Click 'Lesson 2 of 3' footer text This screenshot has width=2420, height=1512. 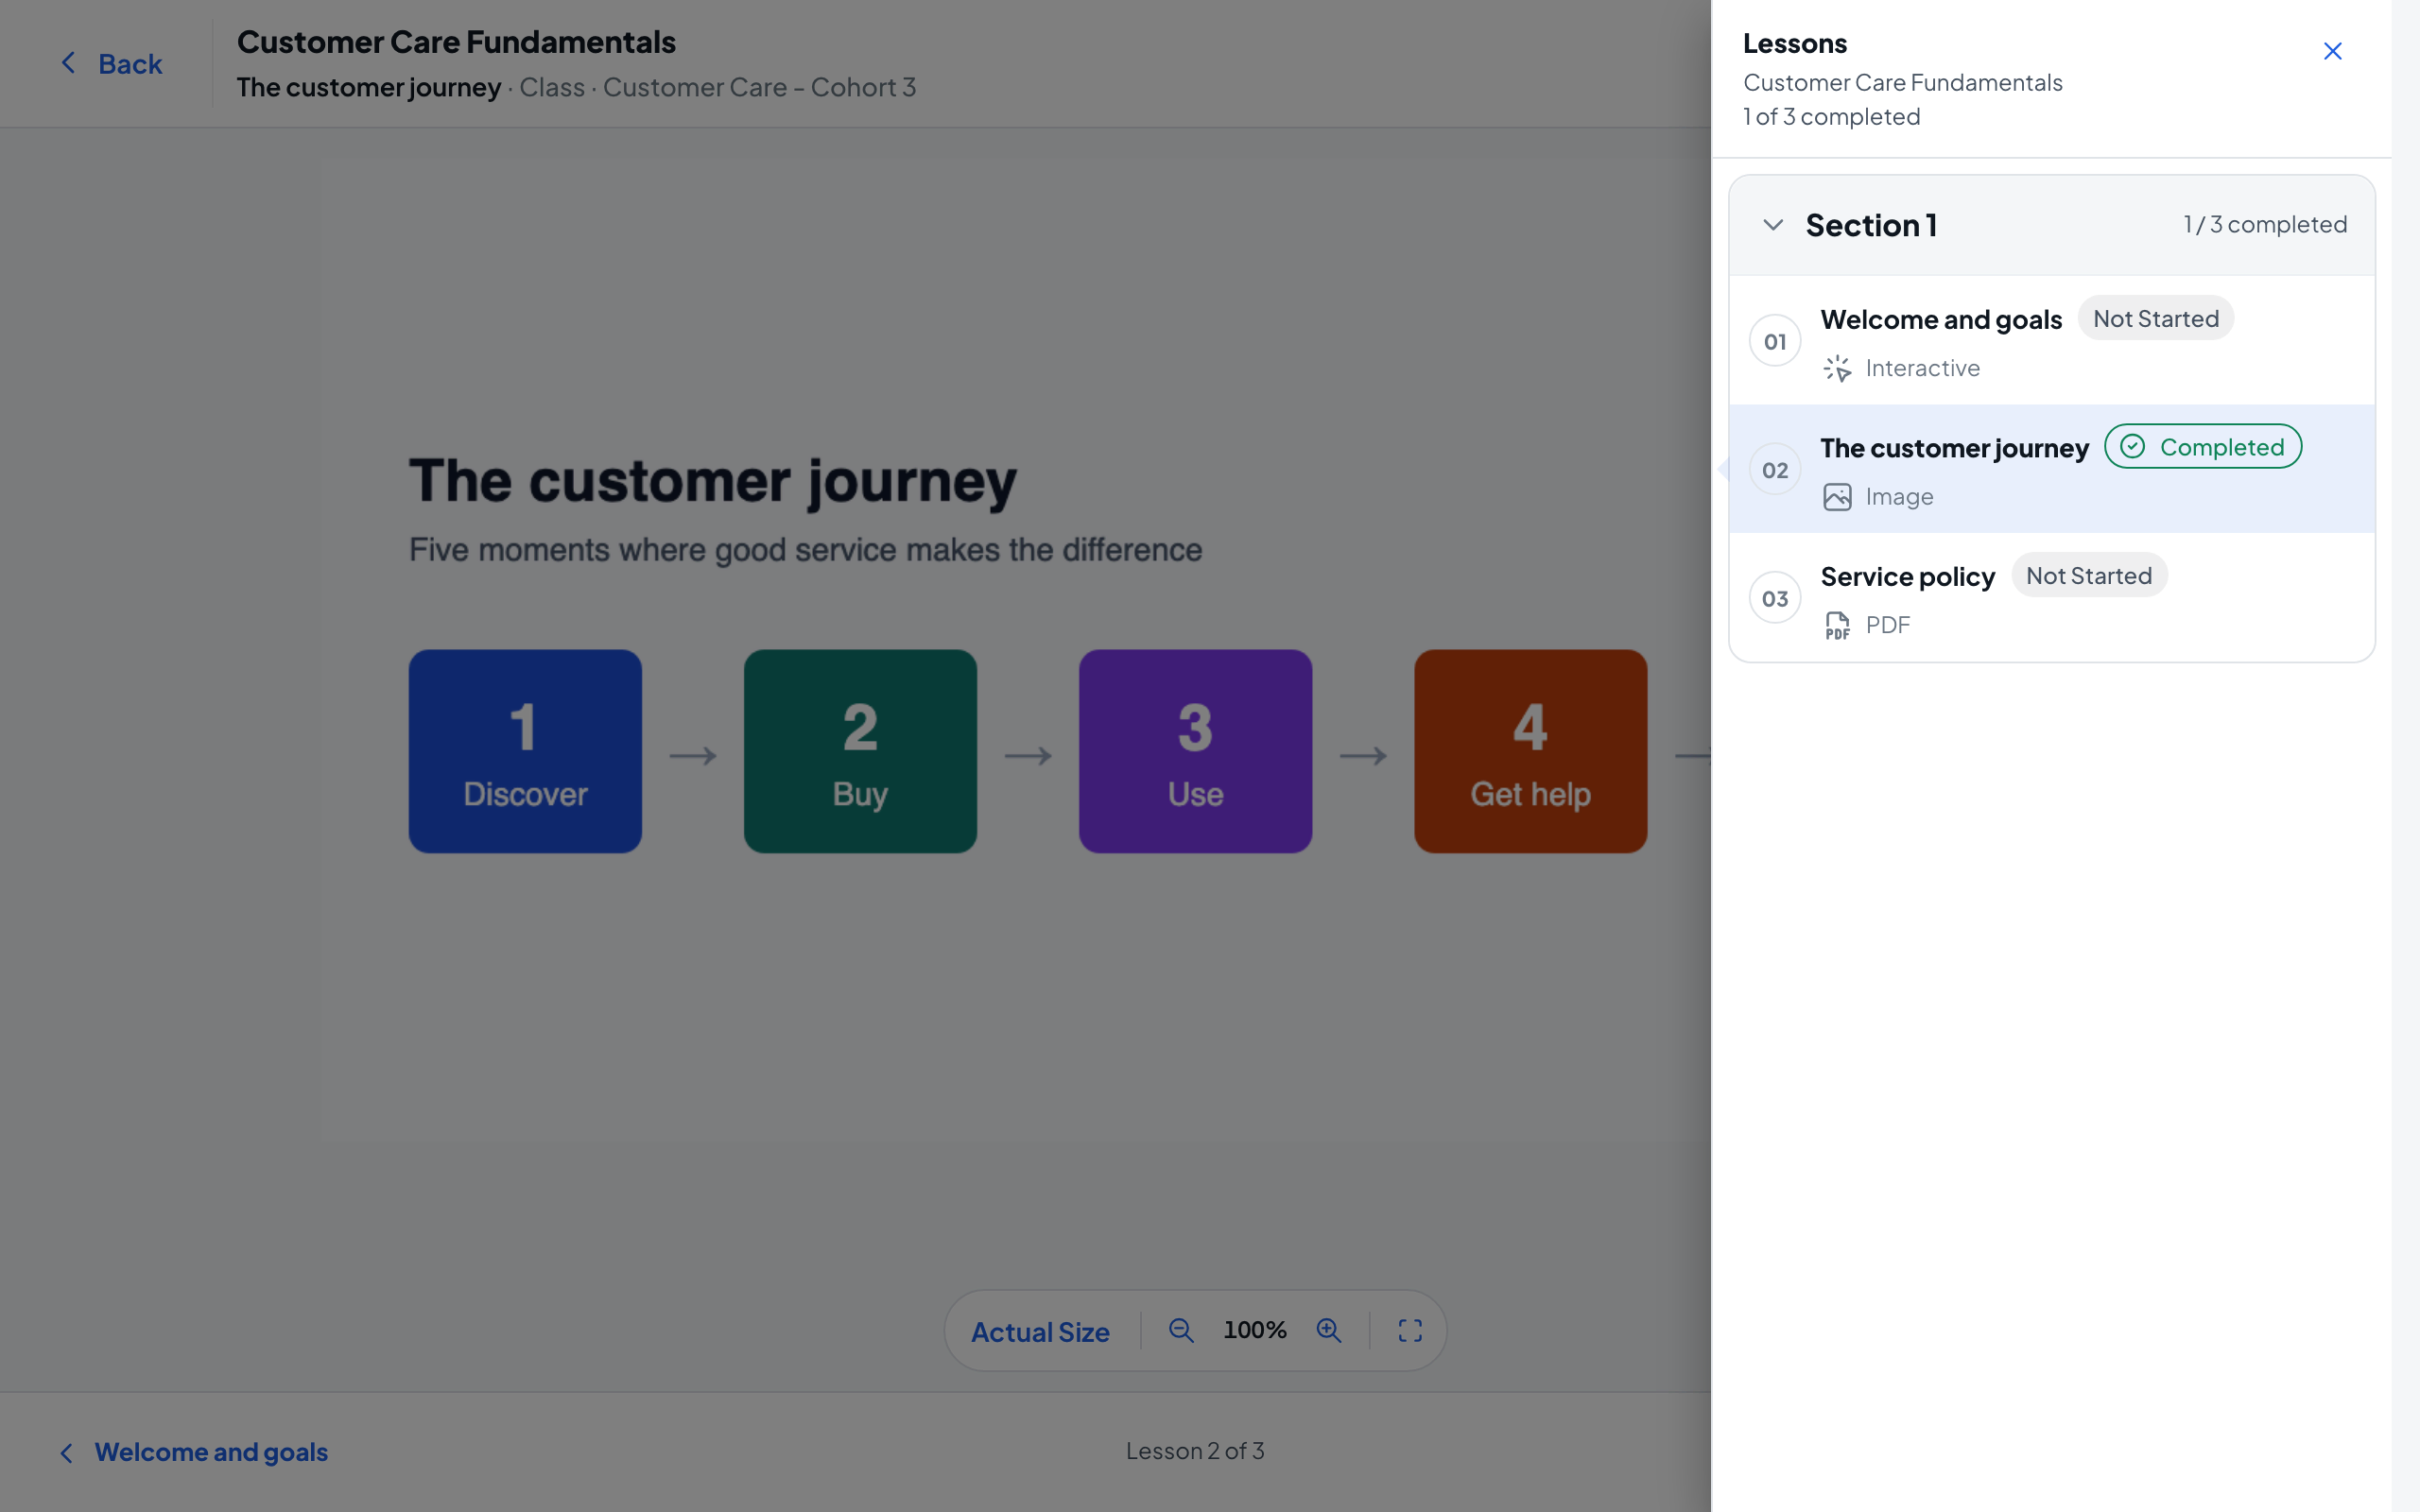(1195, 1451)
